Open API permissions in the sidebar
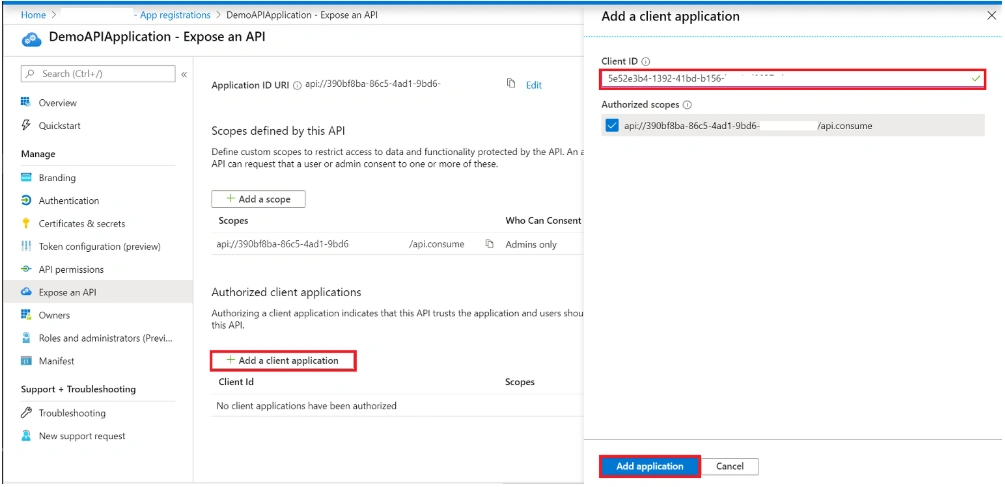1005x487 pixels. tap(71, 270)
